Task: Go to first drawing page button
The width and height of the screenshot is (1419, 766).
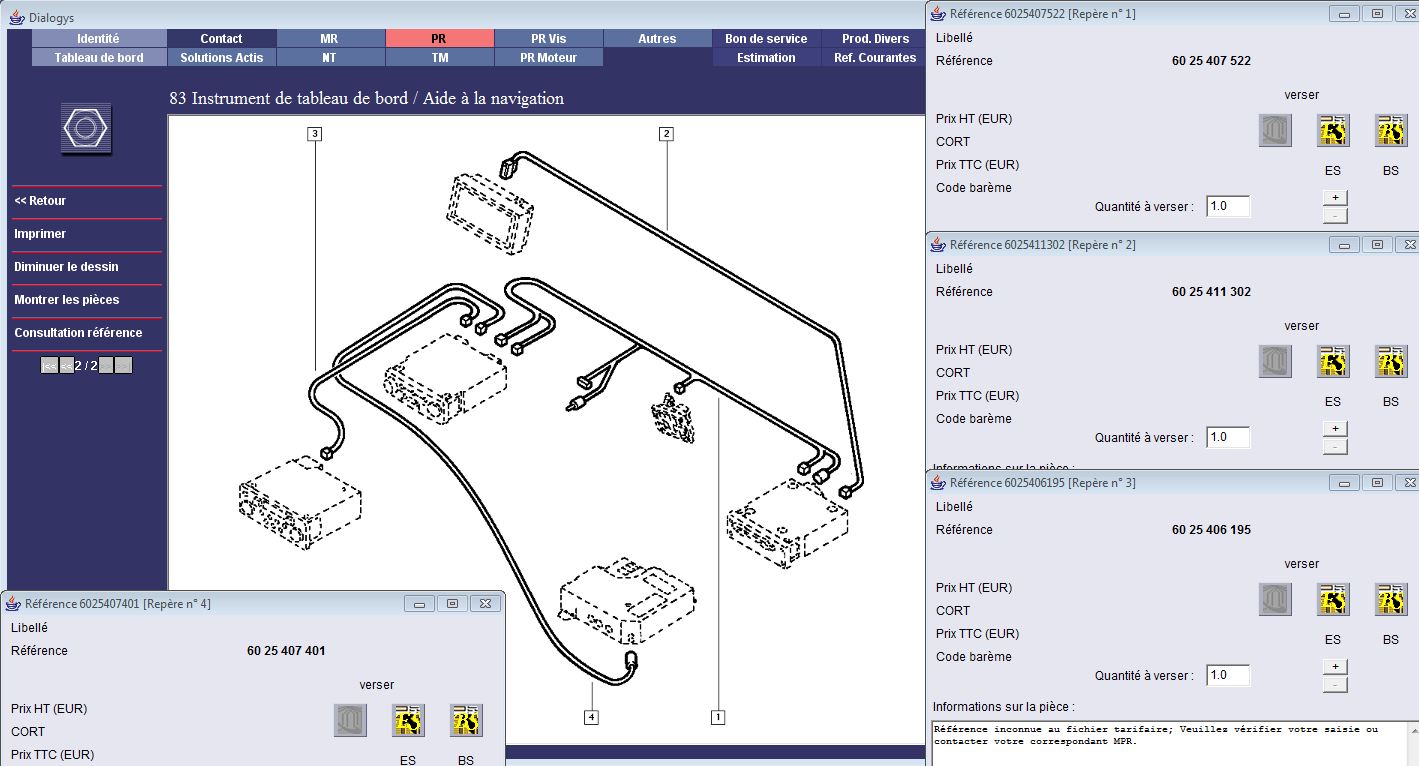Action: click(49, 365)
